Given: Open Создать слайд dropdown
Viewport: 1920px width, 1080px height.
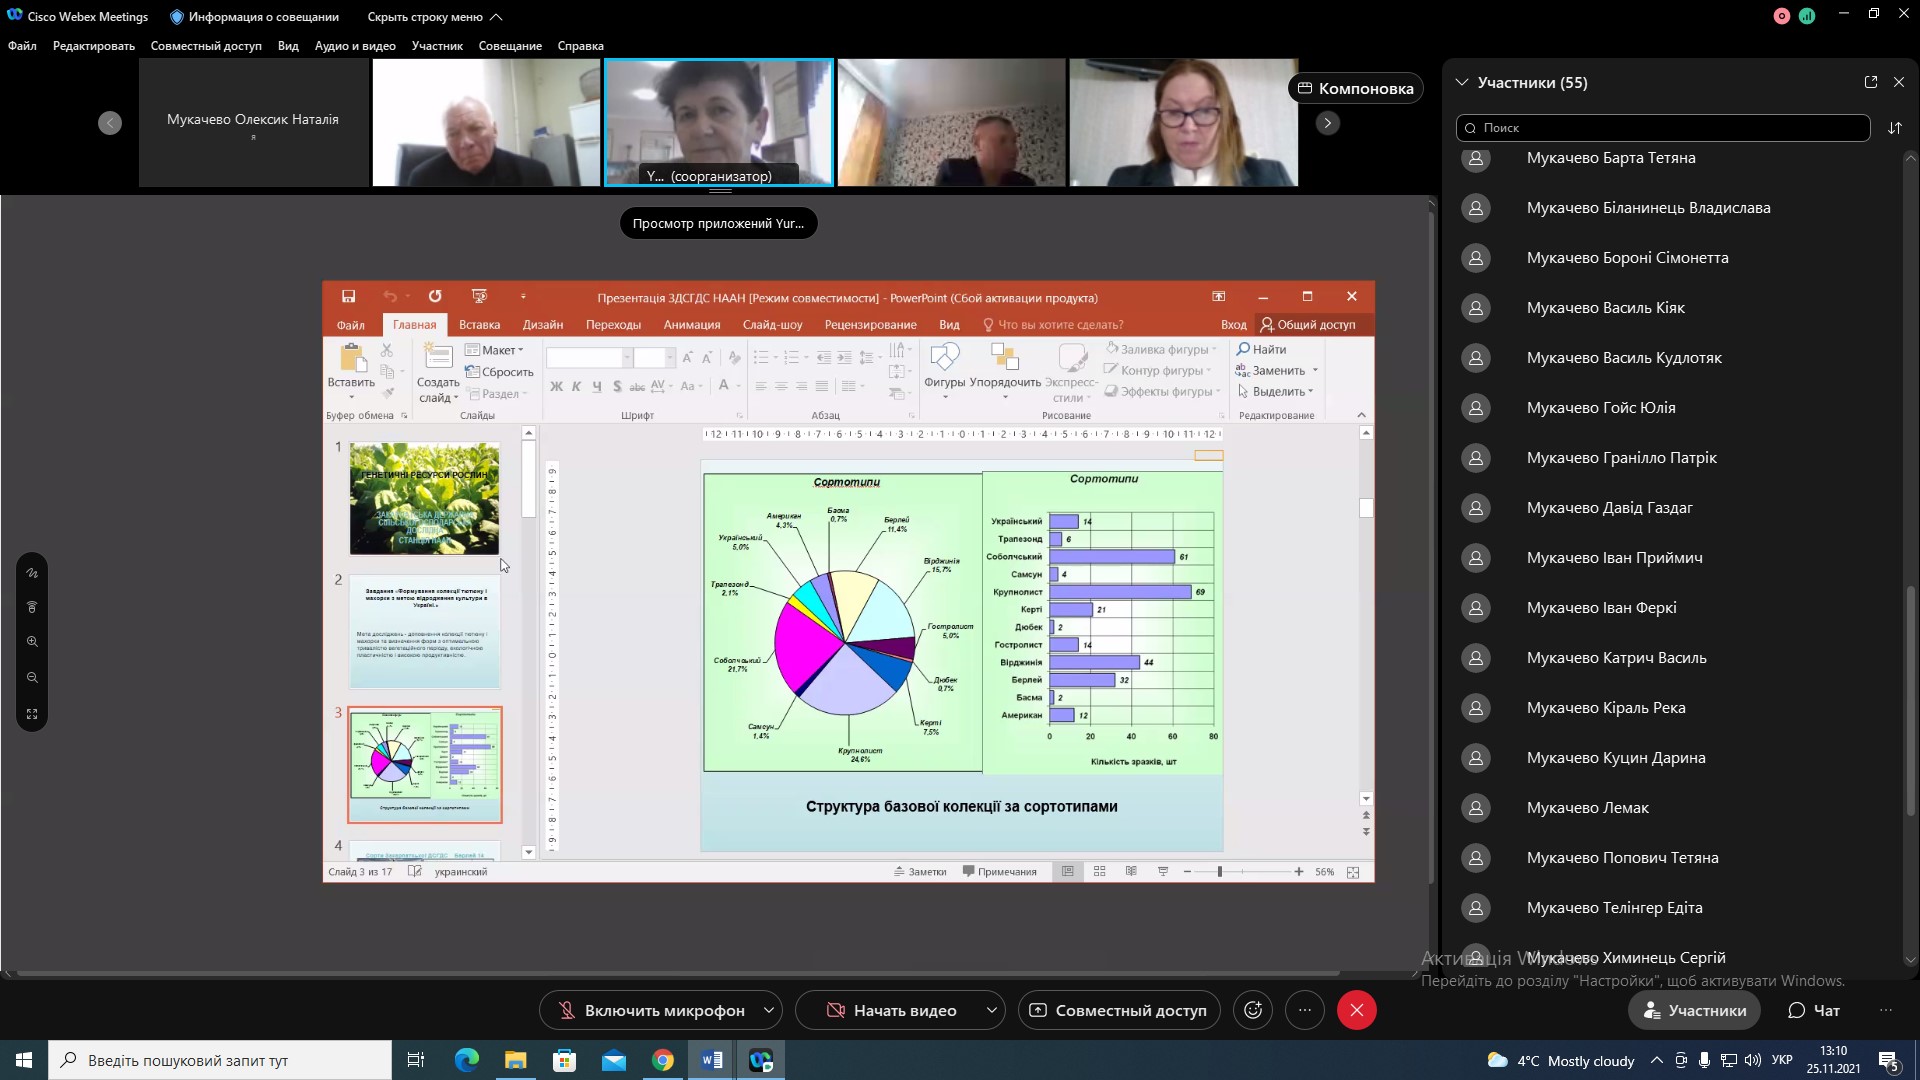Looking at the screenshot, I should click(438, 391).
